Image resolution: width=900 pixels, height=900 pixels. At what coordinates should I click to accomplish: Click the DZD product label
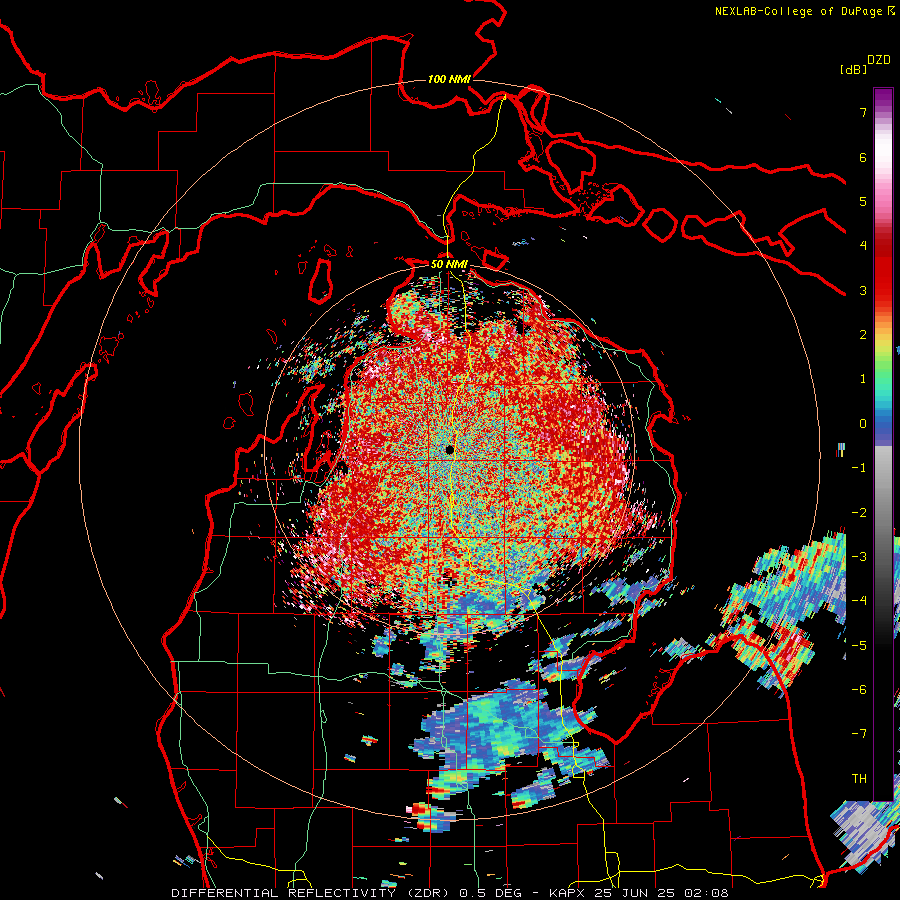879,60
